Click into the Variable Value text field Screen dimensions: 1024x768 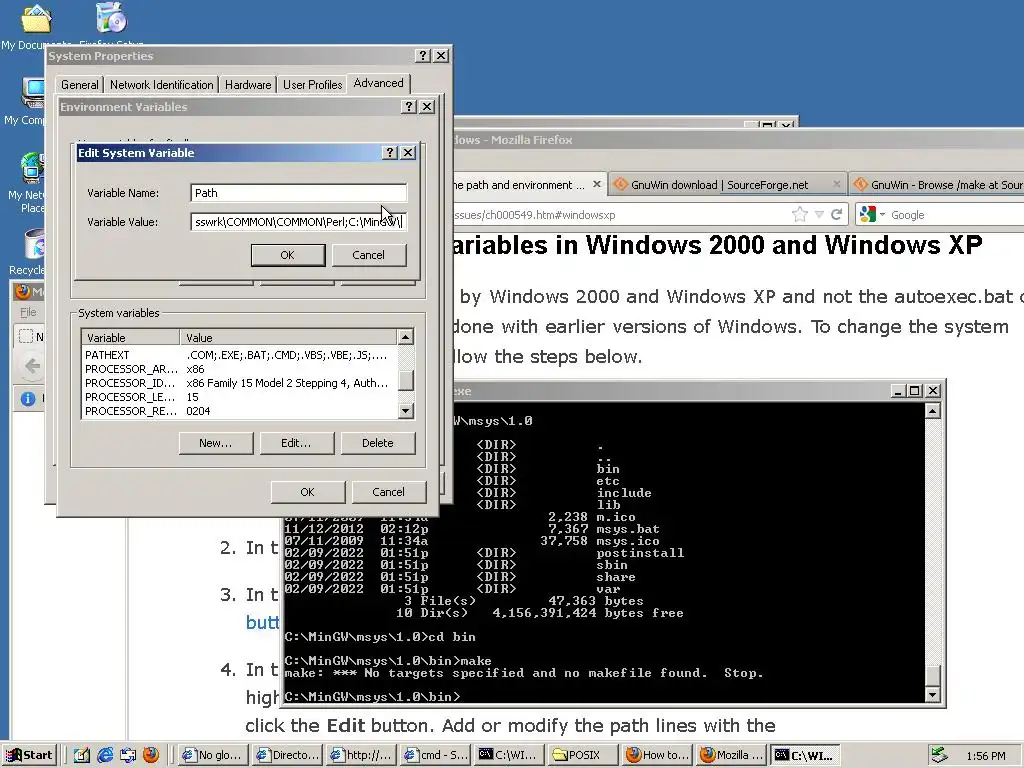coord(298,222)
